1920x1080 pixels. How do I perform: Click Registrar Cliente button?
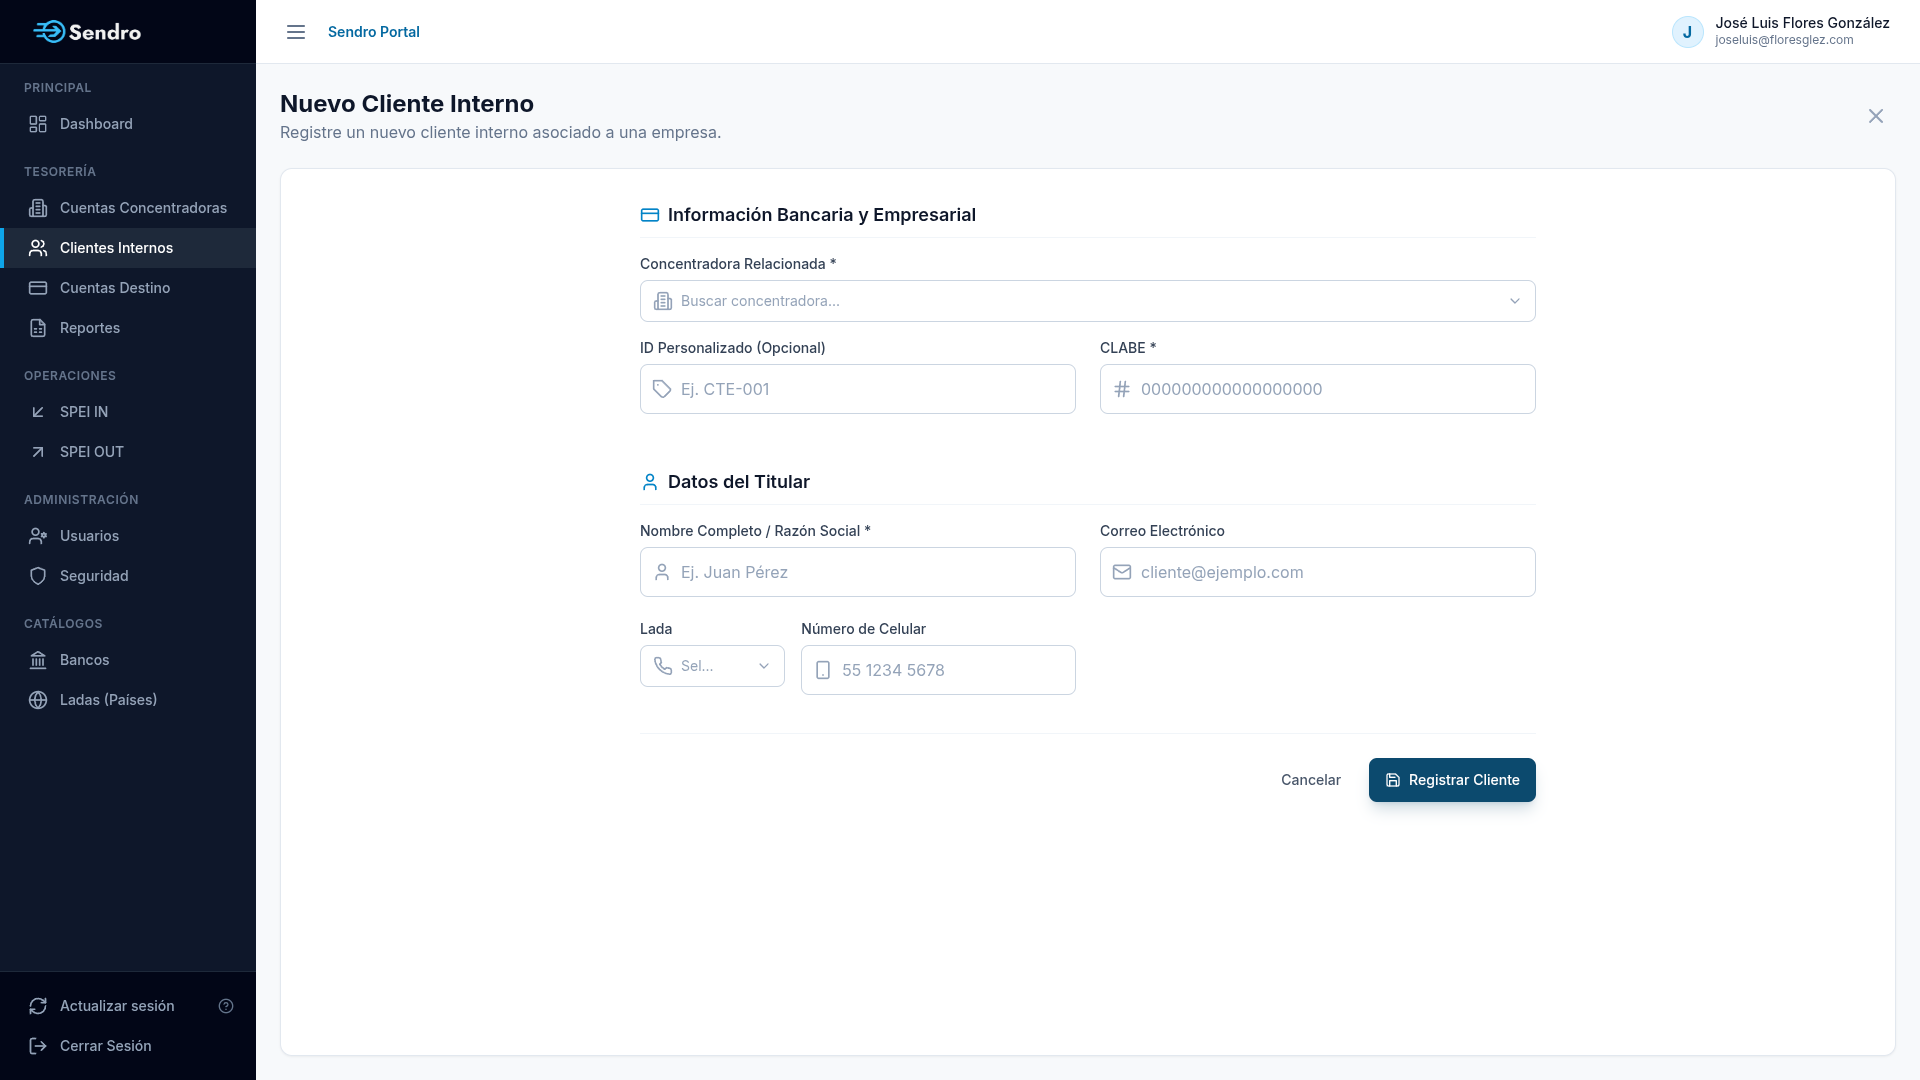coord(1452,780)
